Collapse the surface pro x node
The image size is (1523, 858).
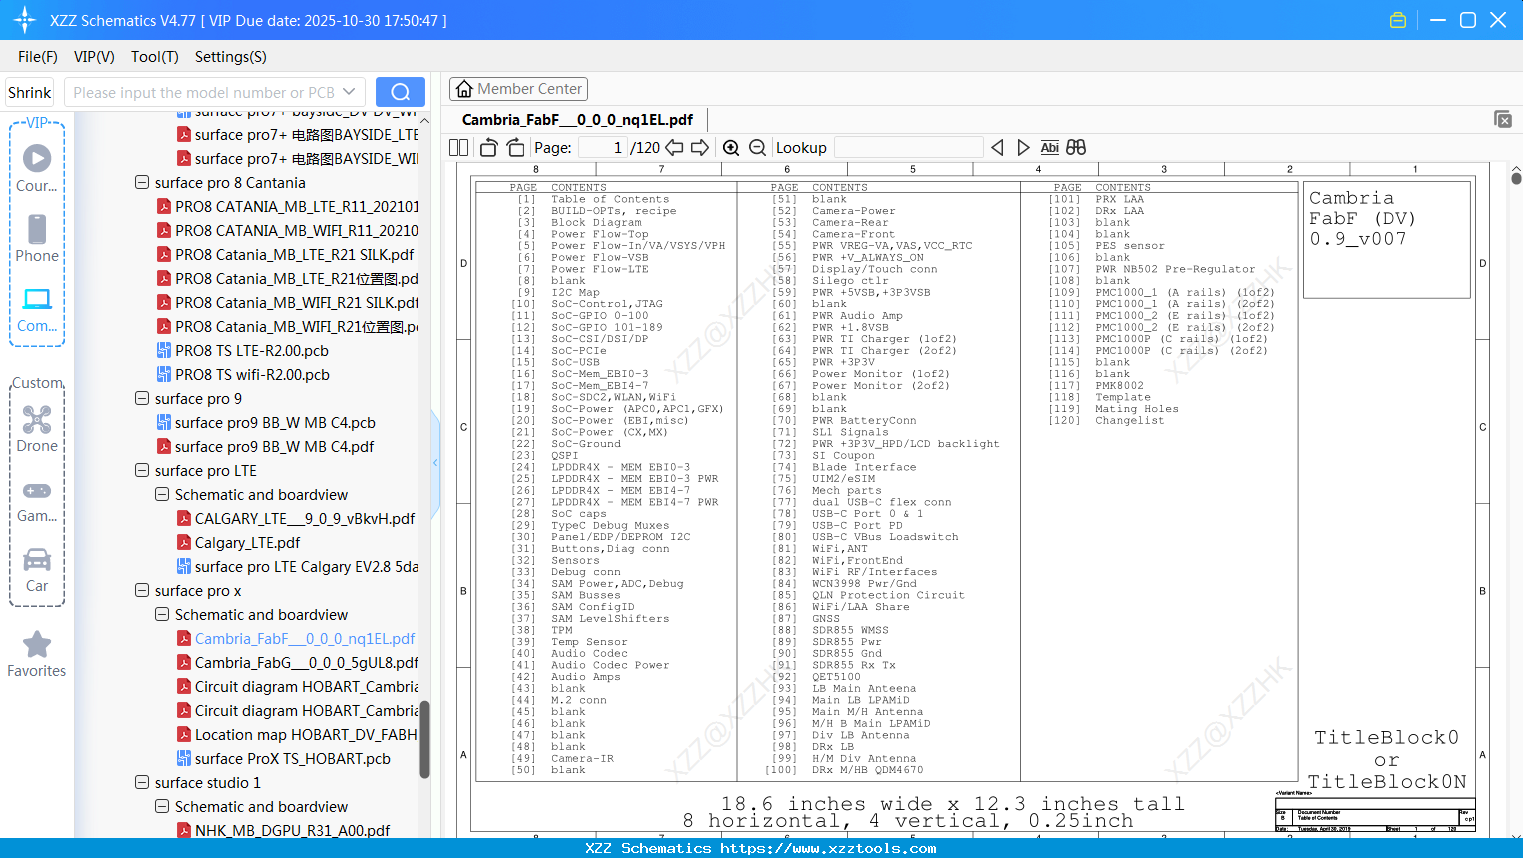(142, 591)
